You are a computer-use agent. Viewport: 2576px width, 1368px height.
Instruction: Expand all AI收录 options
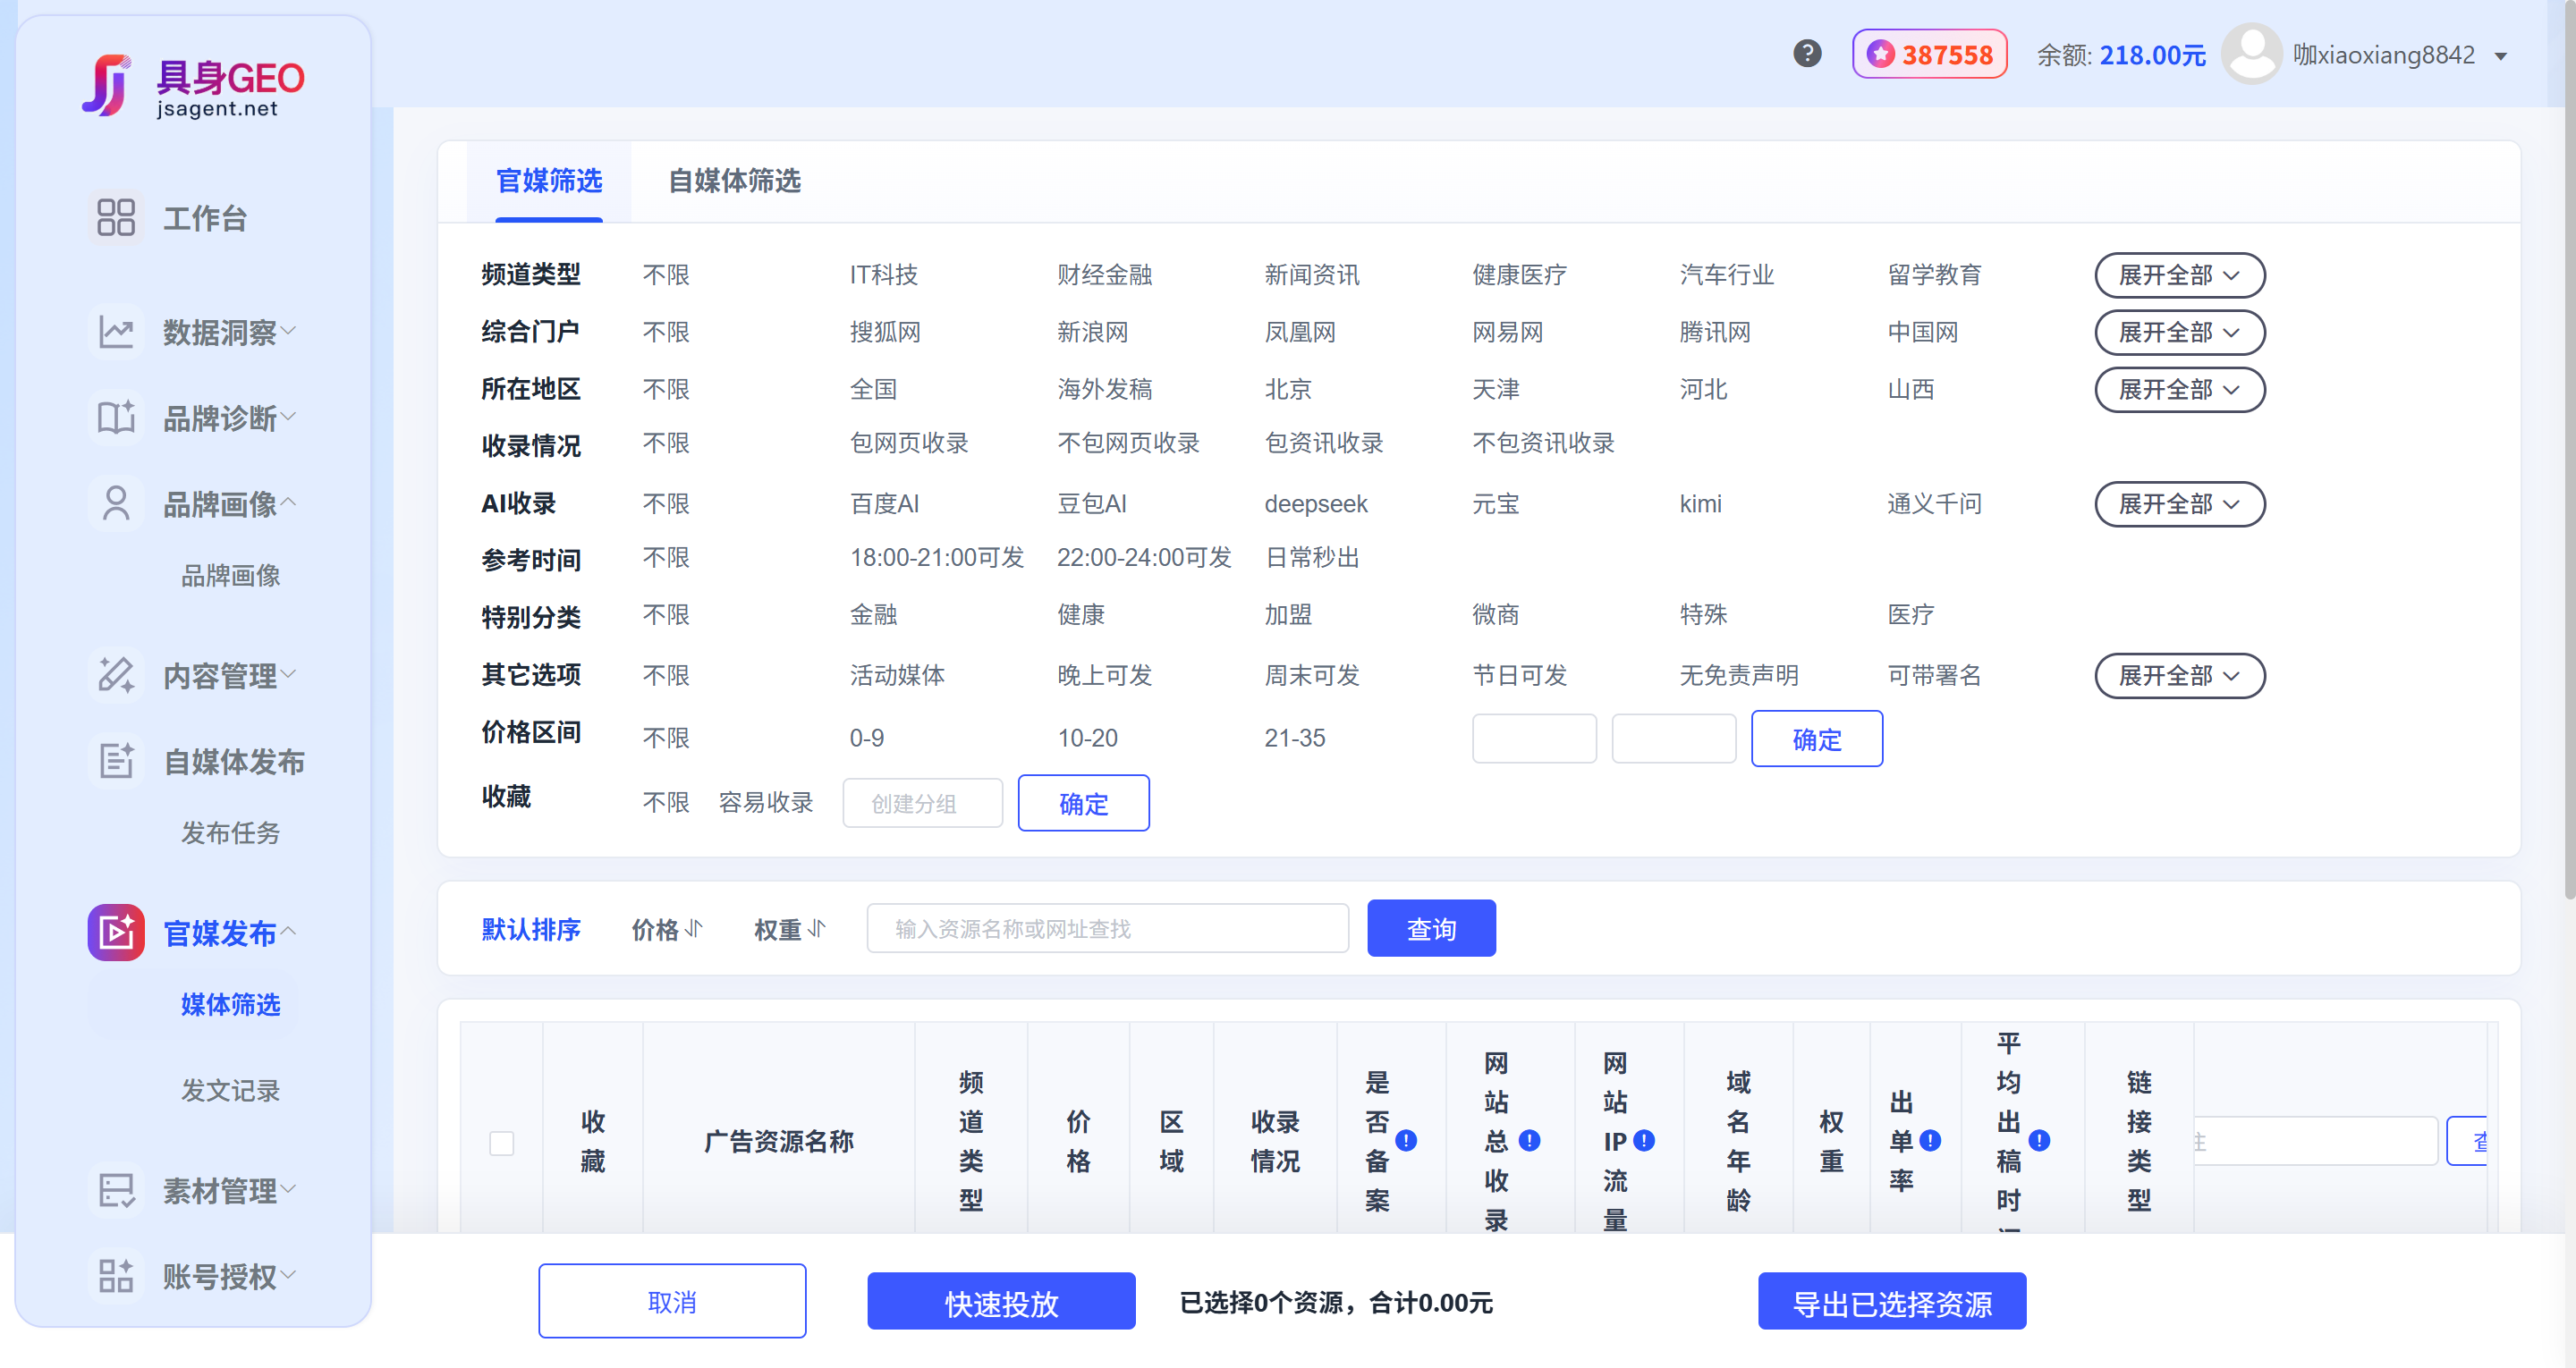pos(2179,504)
